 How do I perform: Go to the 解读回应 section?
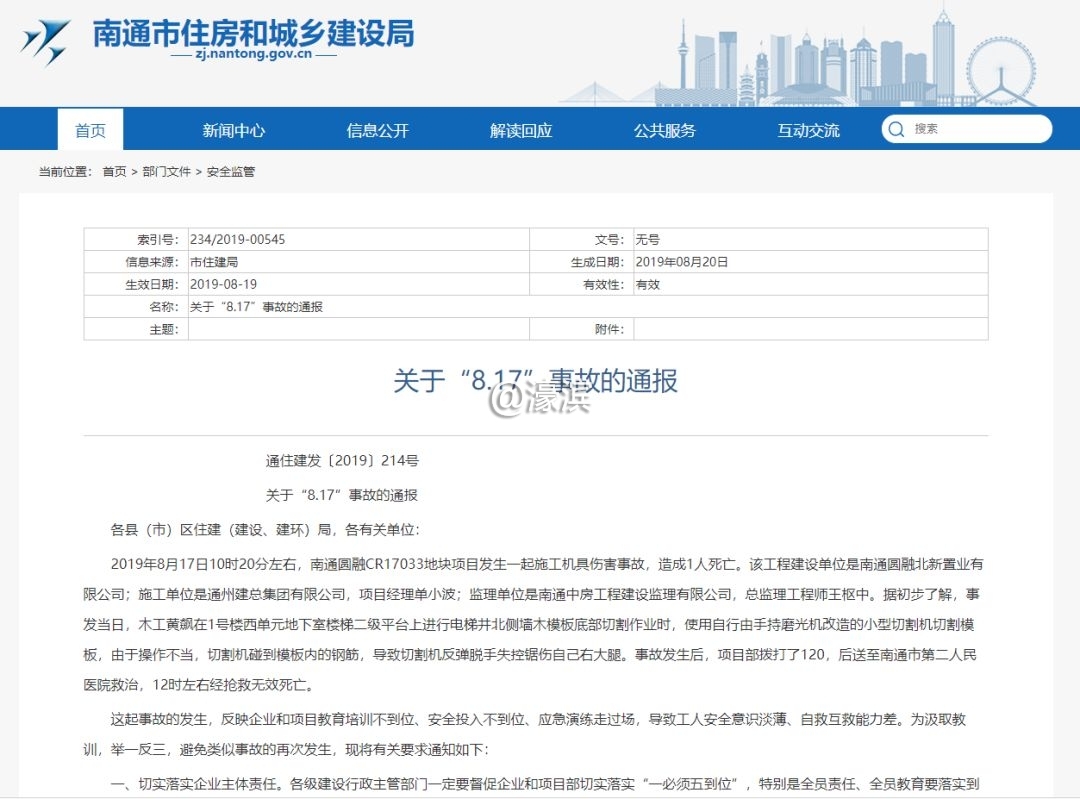521,130
